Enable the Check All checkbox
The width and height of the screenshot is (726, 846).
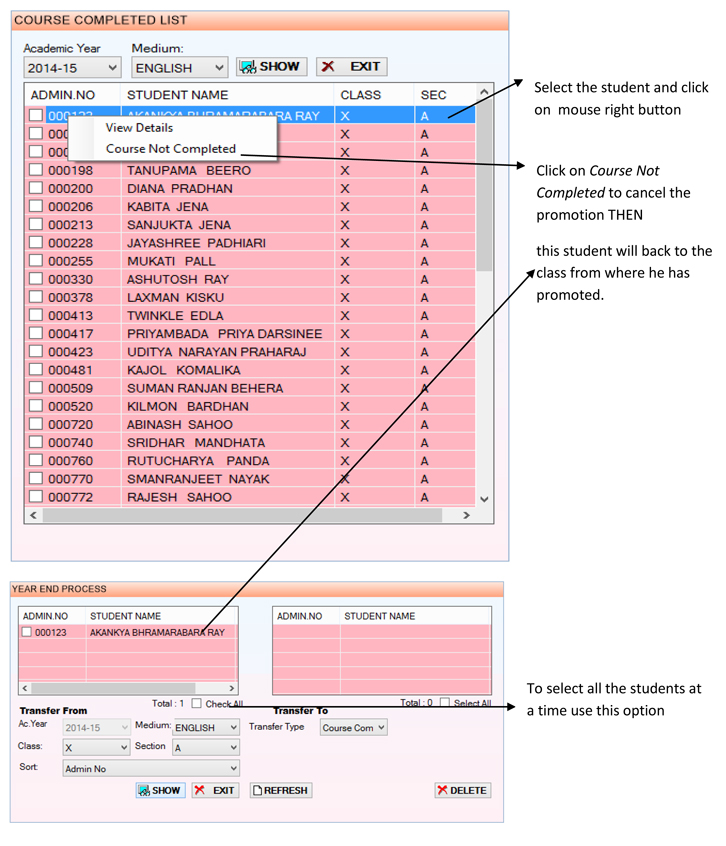(x=197, y=704)
